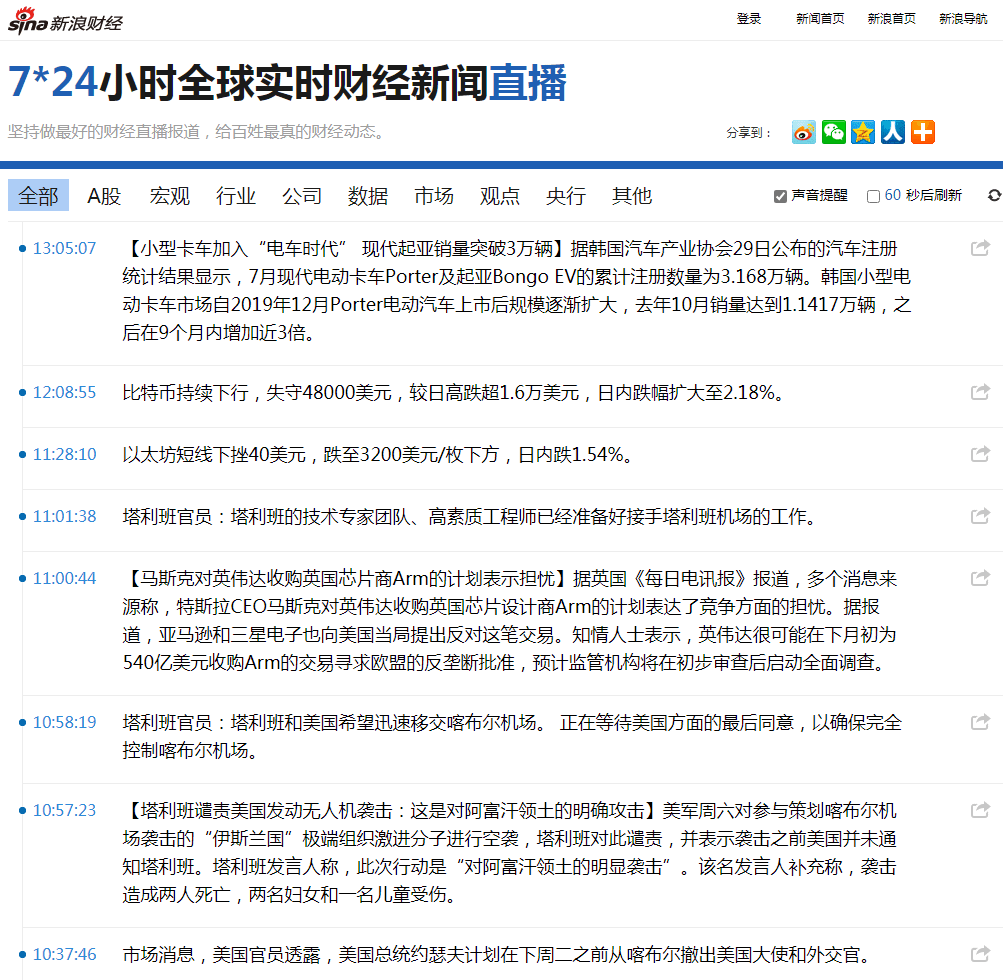Image resolution: width=1003 pixels, height=980 pixels.
Task: Click the 11:28:10 timestamp
Action: coord(64,454)
